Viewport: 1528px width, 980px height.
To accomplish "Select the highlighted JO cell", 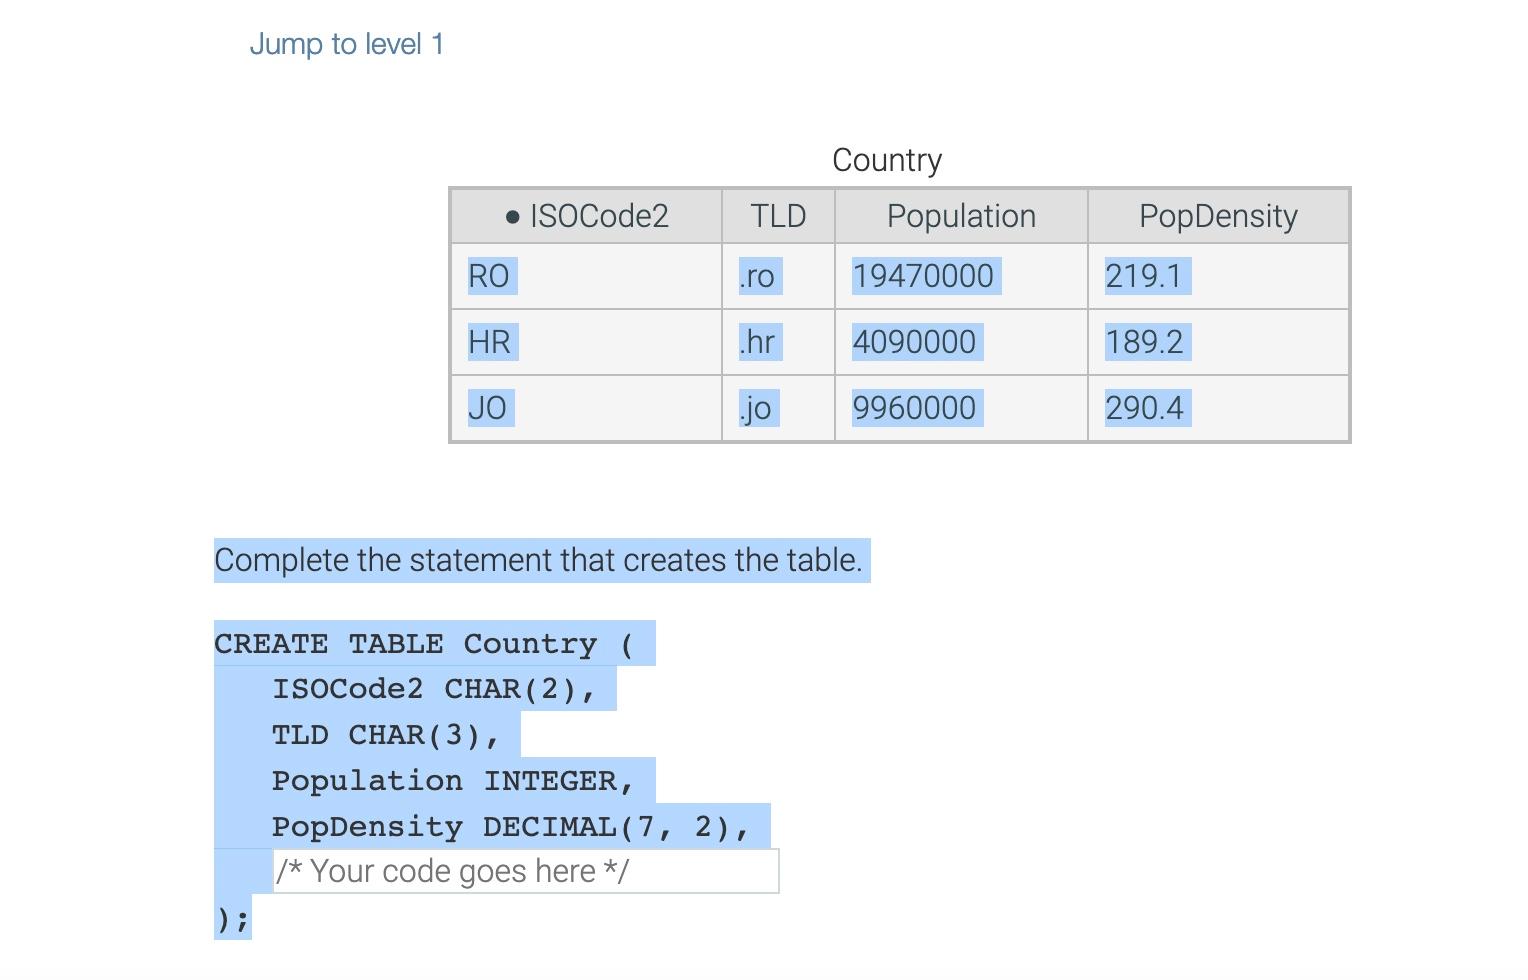I will click(x=488, y=407).
